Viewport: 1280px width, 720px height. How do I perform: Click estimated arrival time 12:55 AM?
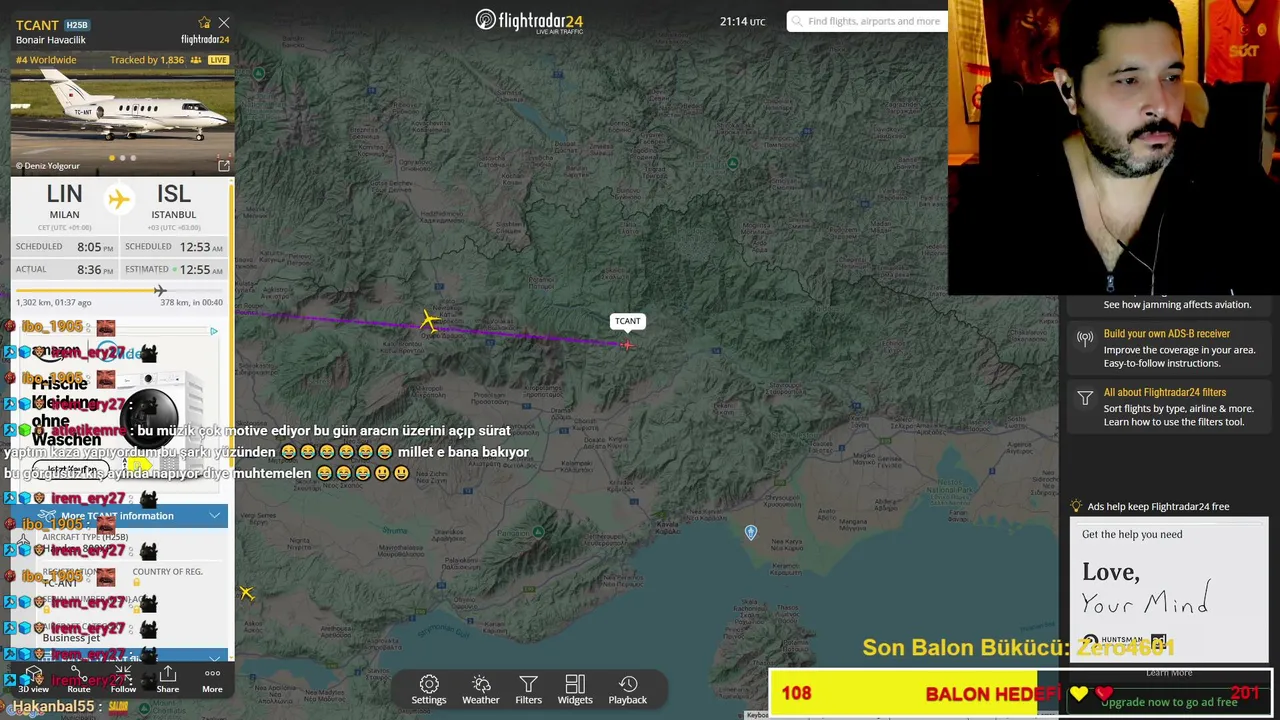[201, 270]
